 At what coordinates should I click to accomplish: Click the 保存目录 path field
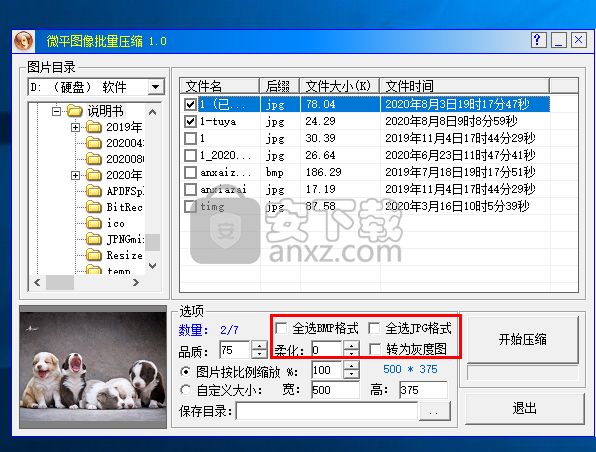coord(327,411)
